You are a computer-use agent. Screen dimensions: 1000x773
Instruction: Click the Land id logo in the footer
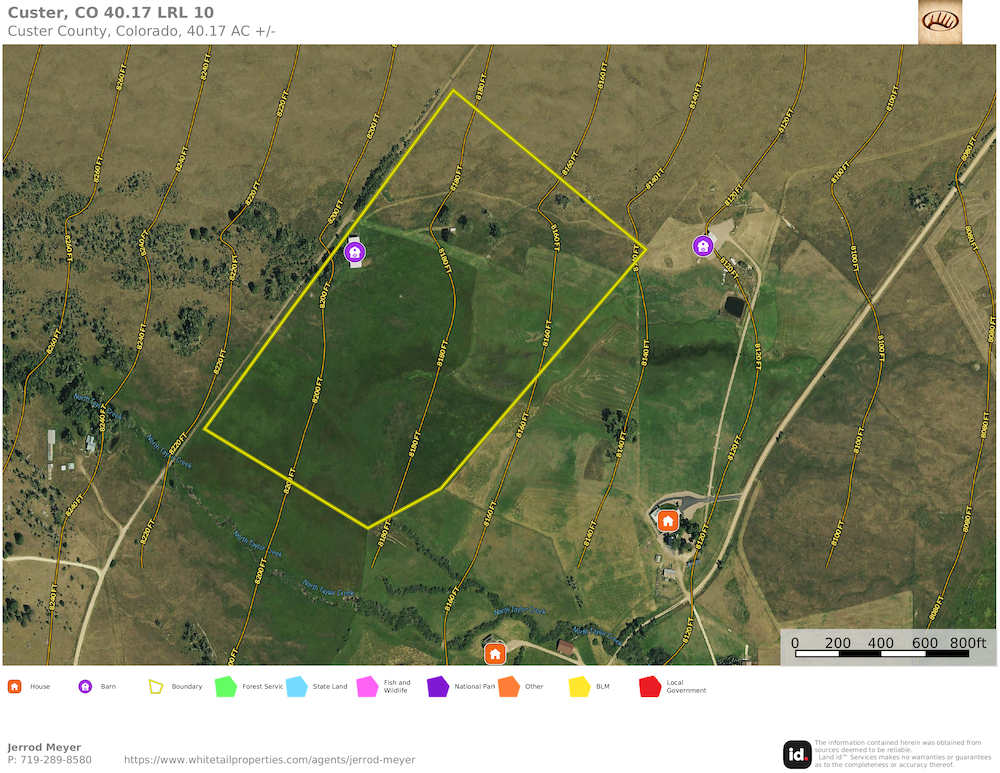tap(797, 754)
